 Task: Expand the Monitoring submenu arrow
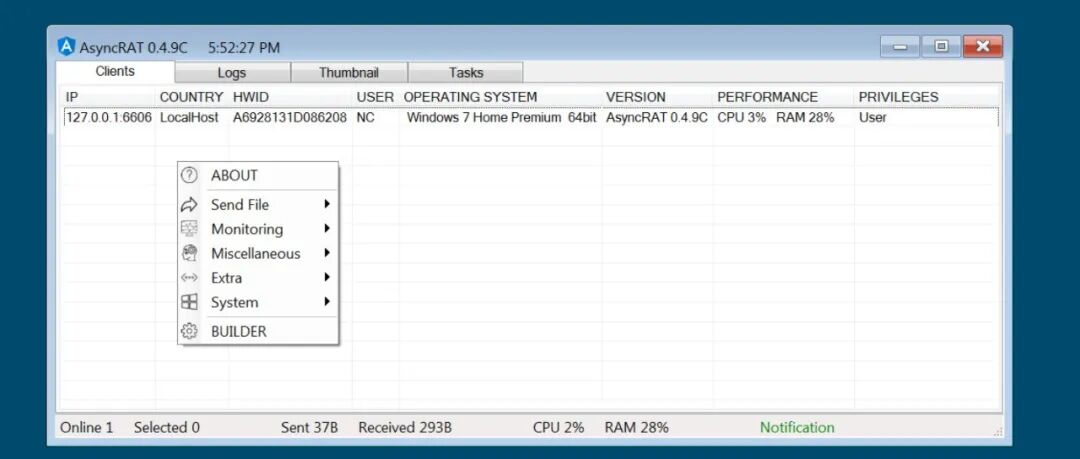pos(326,228)
